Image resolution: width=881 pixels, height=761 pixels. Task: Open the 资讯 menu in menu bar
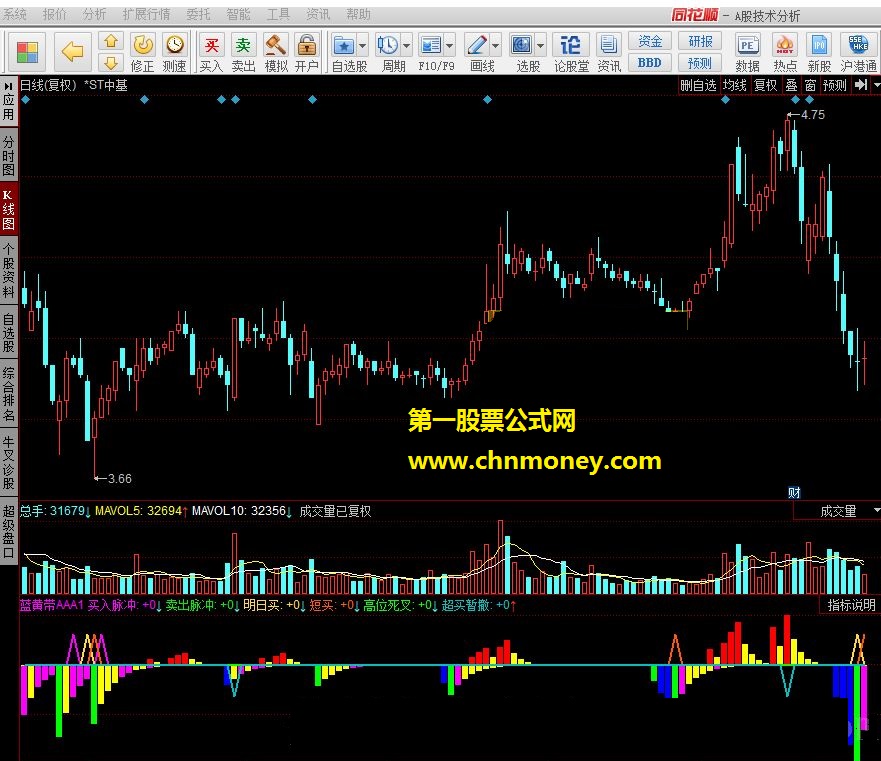click(x=318, y=14)
